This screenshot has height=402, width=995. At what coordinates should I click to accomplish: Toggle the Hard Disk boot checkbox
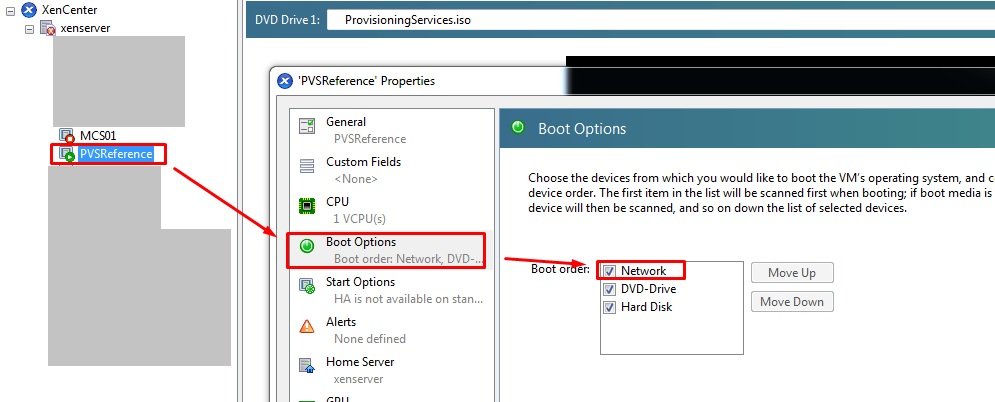[609, 307]
